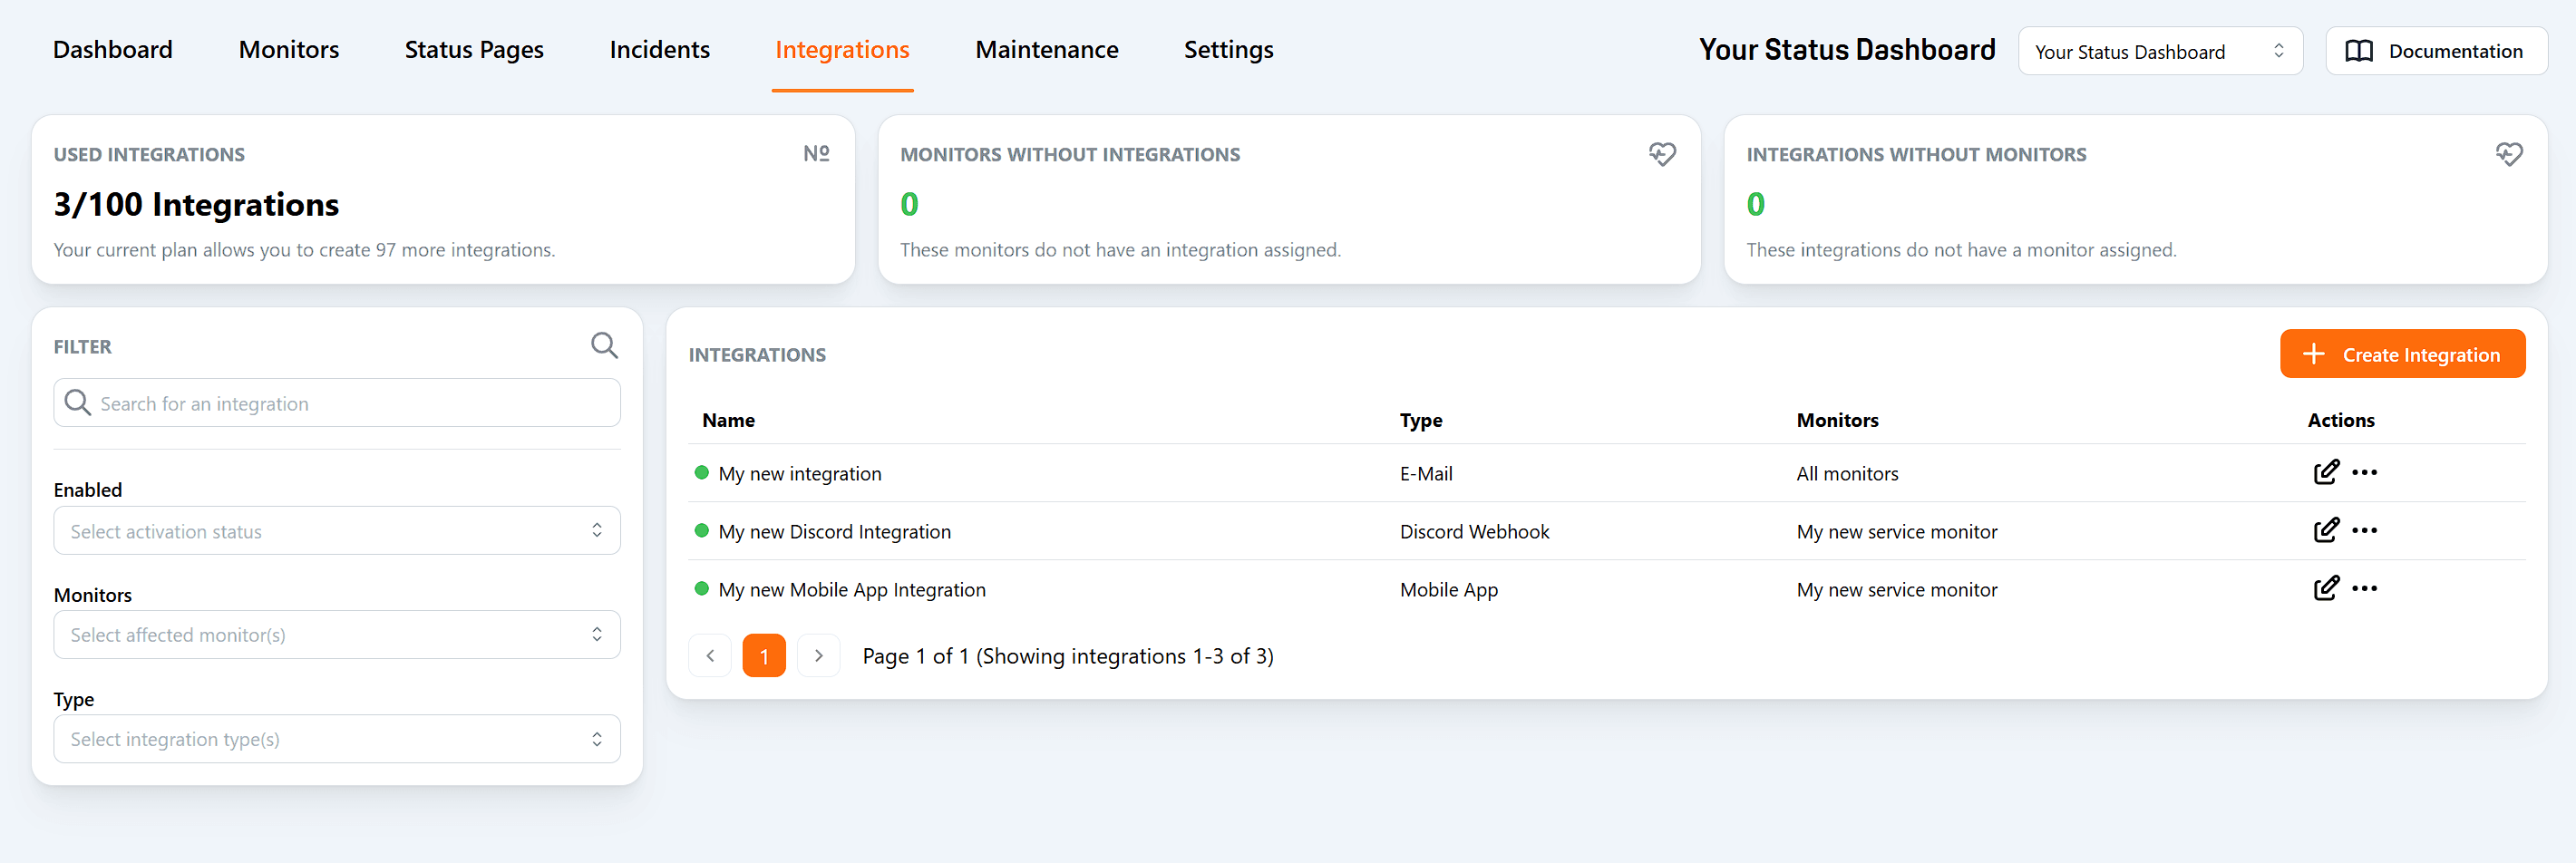Viewport: 2576px width, 863px height.
Task: Click the Create Integration button
Action: (2402, 354)
